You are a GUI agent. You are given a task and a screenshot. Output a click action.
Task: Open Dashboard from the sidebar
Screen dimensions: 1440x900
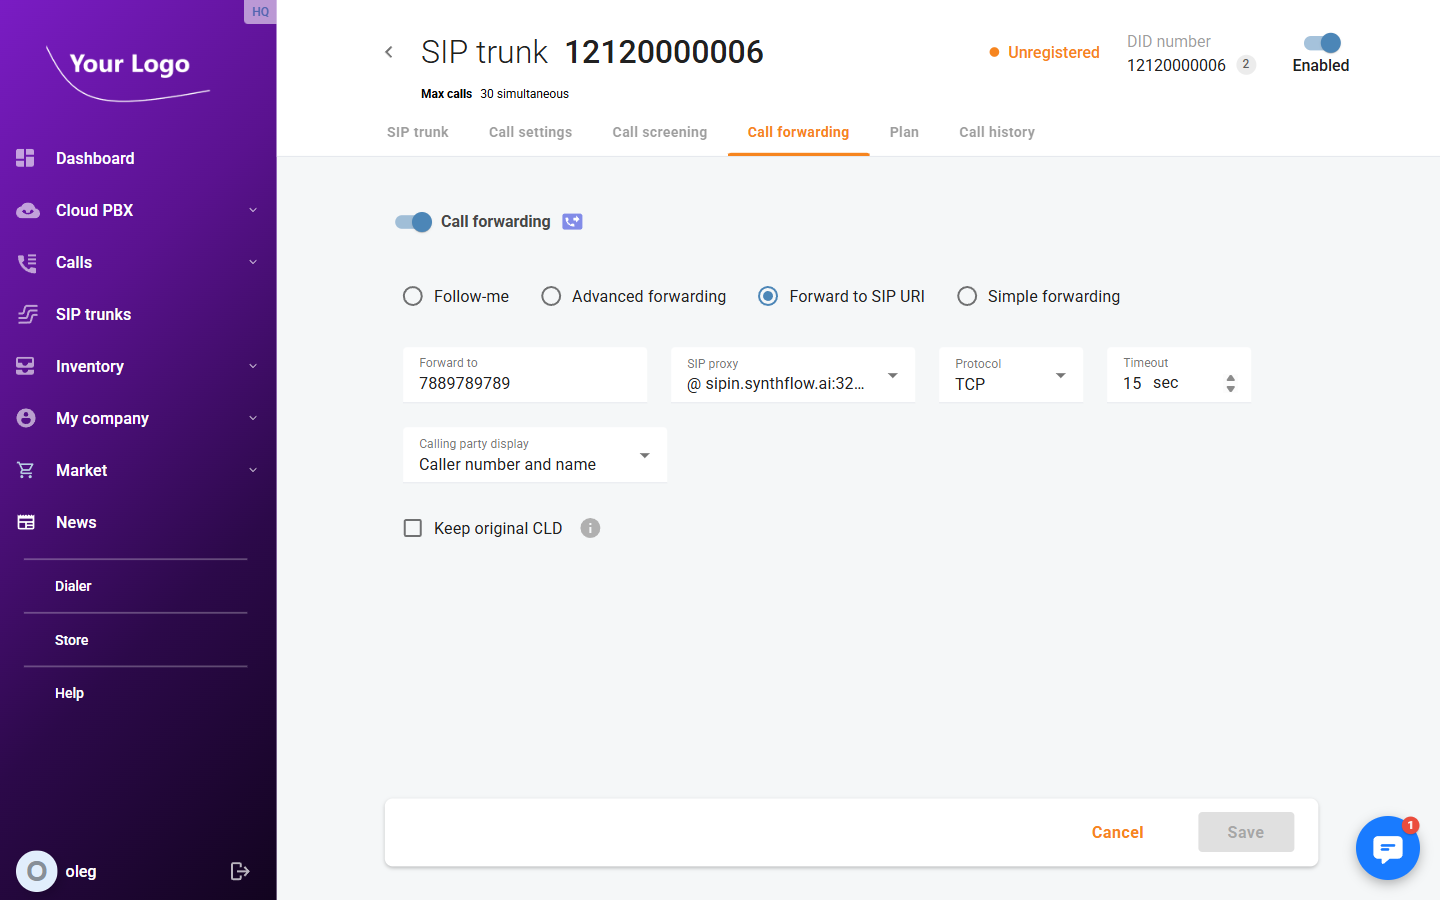[x=95, y=158]
